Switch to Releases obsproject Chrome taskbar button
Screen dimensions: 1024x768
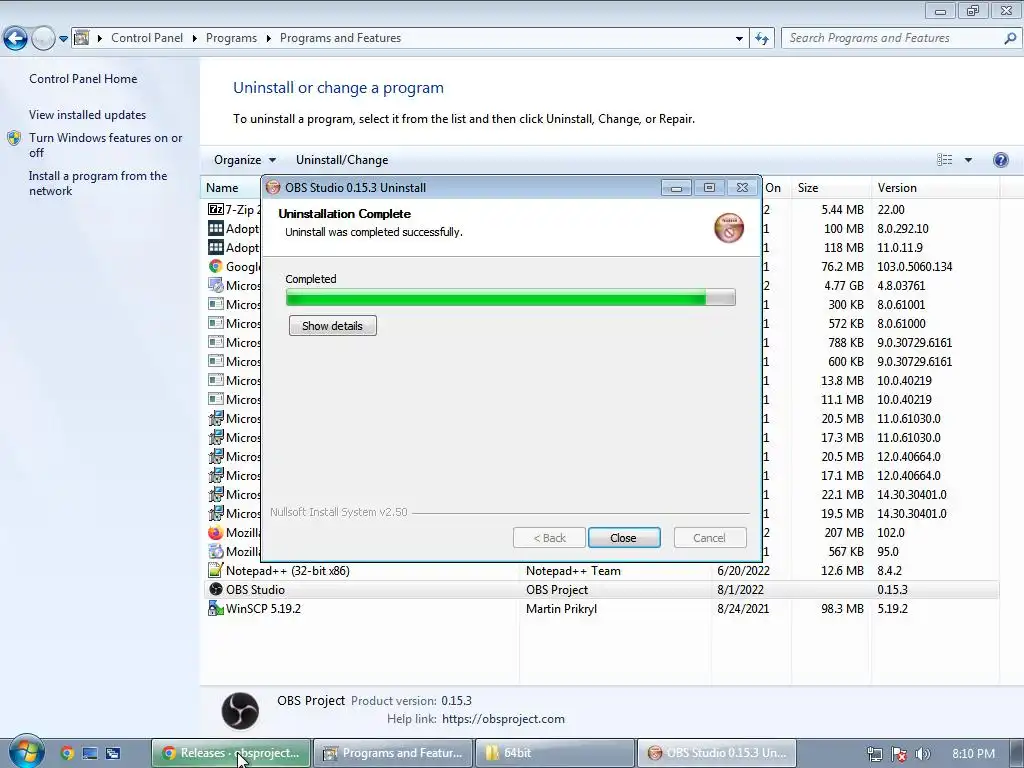click(x=231, y=753)
